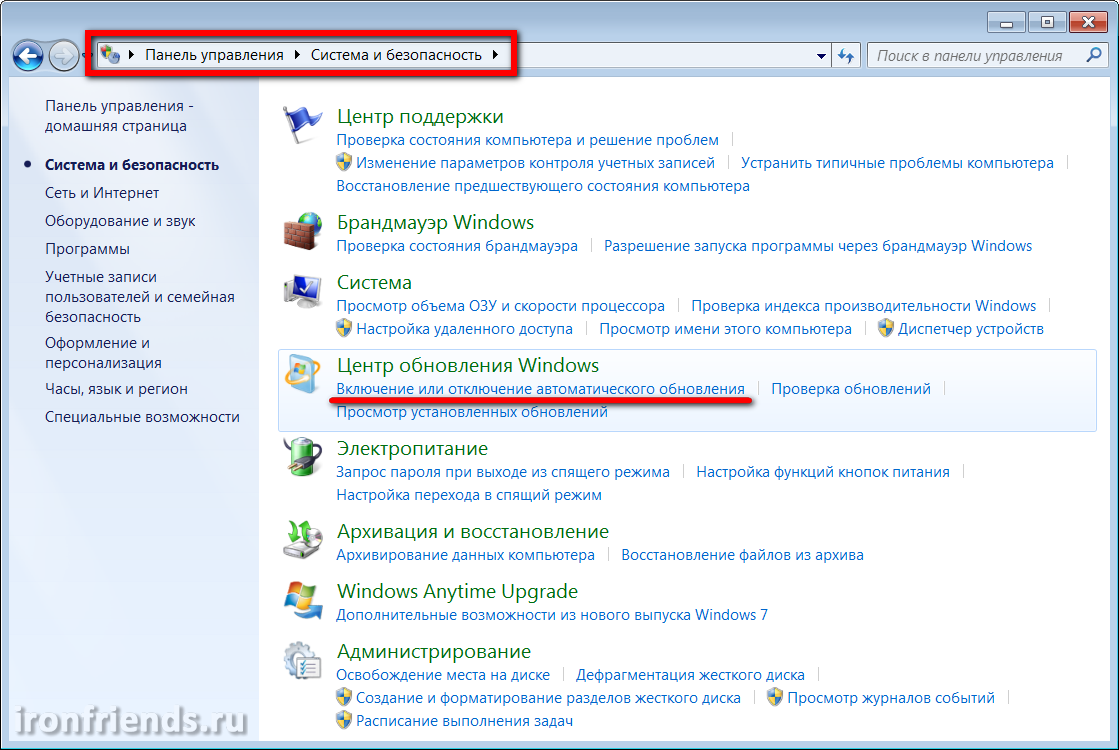Image resolution: width=1119 pixels, height=750 pixels.
Task: Expand the arrow after Панель управления breadcrumb
Action: (x=298, y=55)
